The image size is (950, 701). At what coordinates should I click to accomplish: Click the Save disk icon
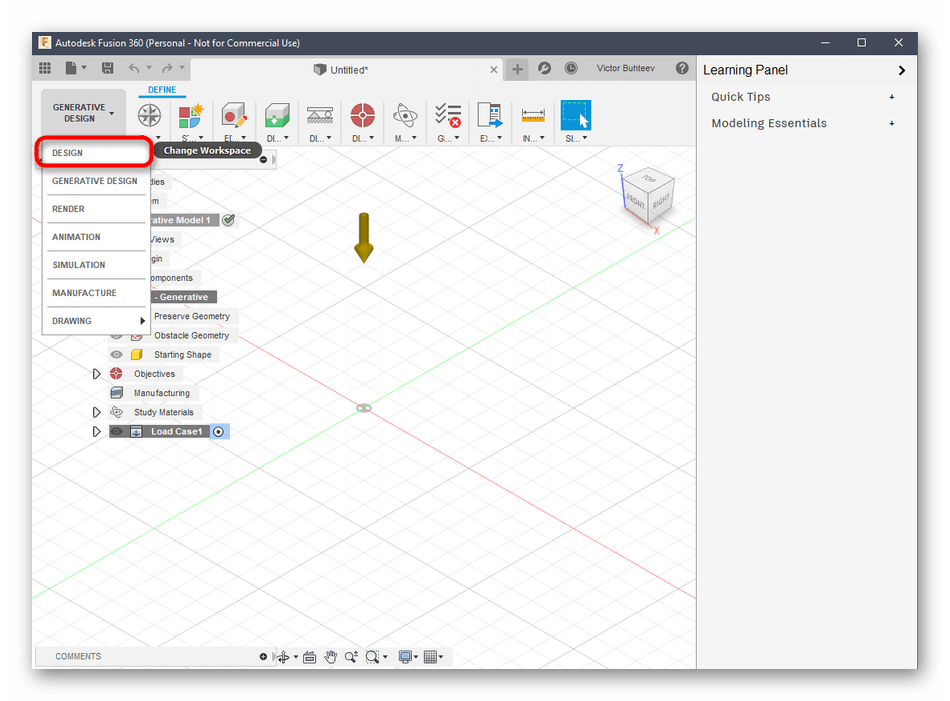click(x=107, y=68)
